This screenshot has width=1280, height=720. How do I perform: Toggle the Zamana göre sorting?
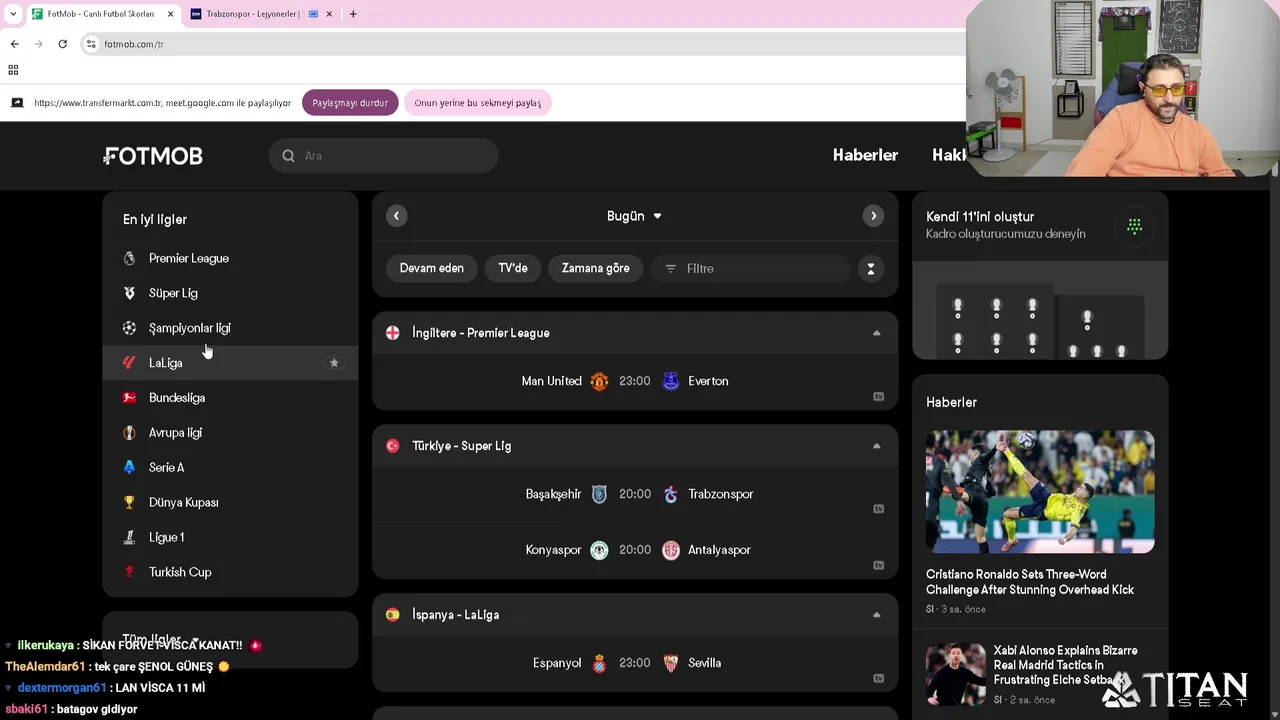coord(596,268)
